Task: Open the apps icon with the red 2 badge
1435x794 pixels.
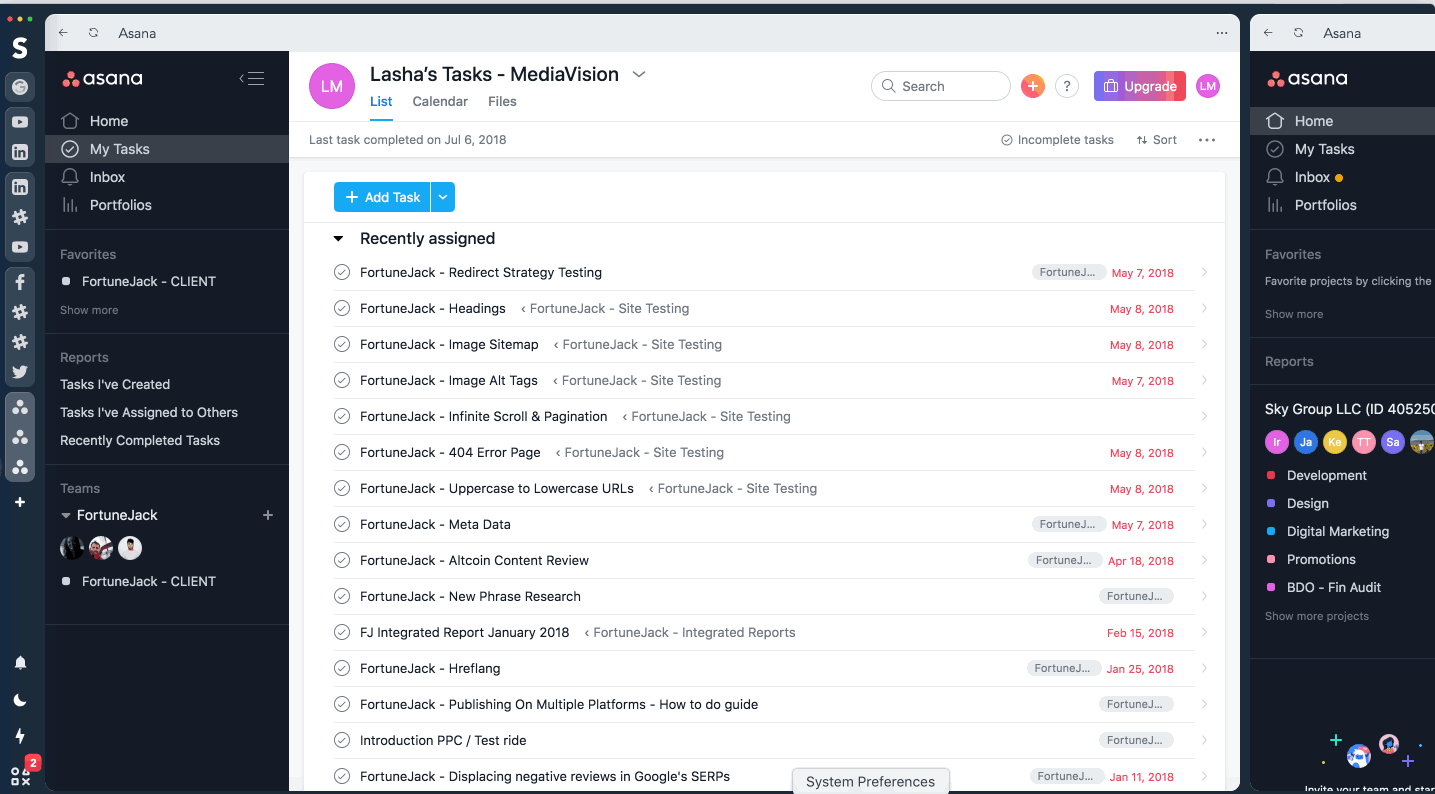Action: click(21, 774)
